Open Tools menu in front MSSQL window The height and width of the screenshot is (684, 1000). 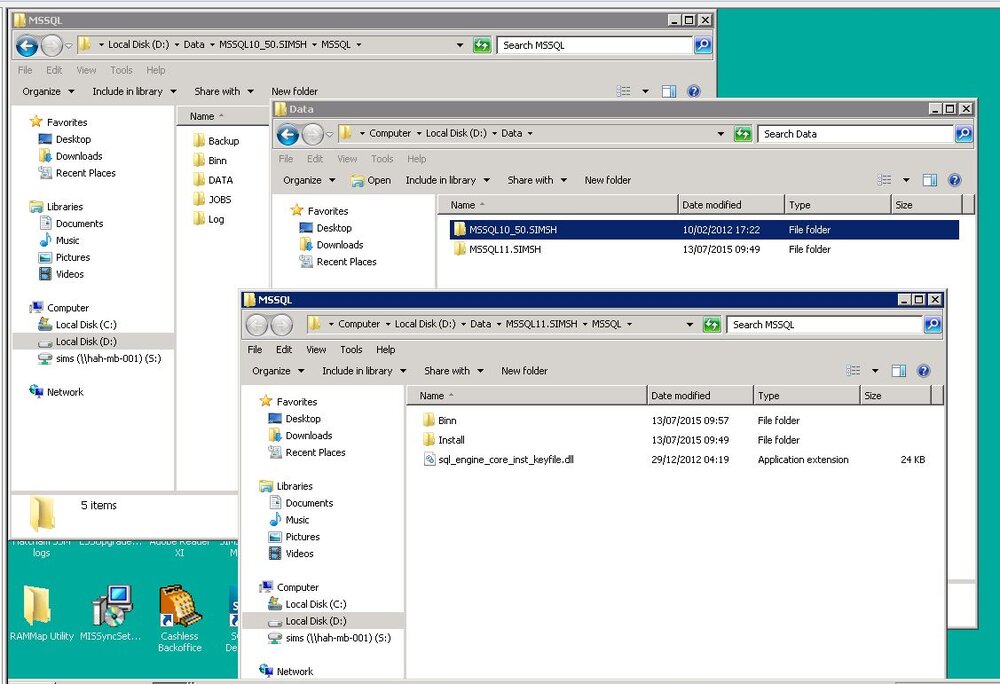(351, 349)
